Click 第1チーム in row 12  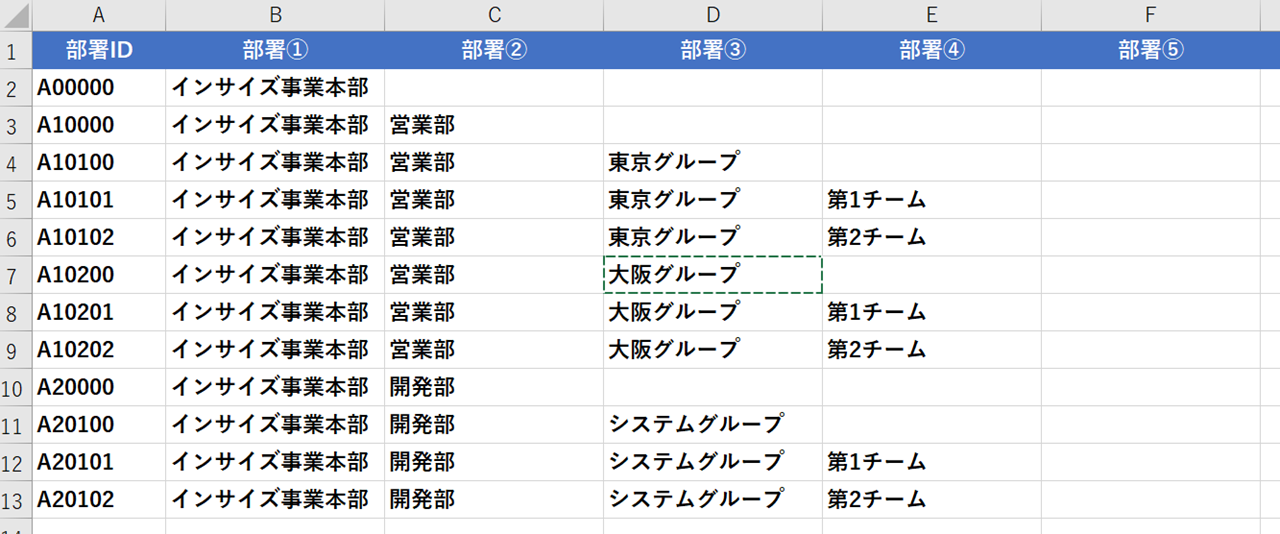click(932, 462)
